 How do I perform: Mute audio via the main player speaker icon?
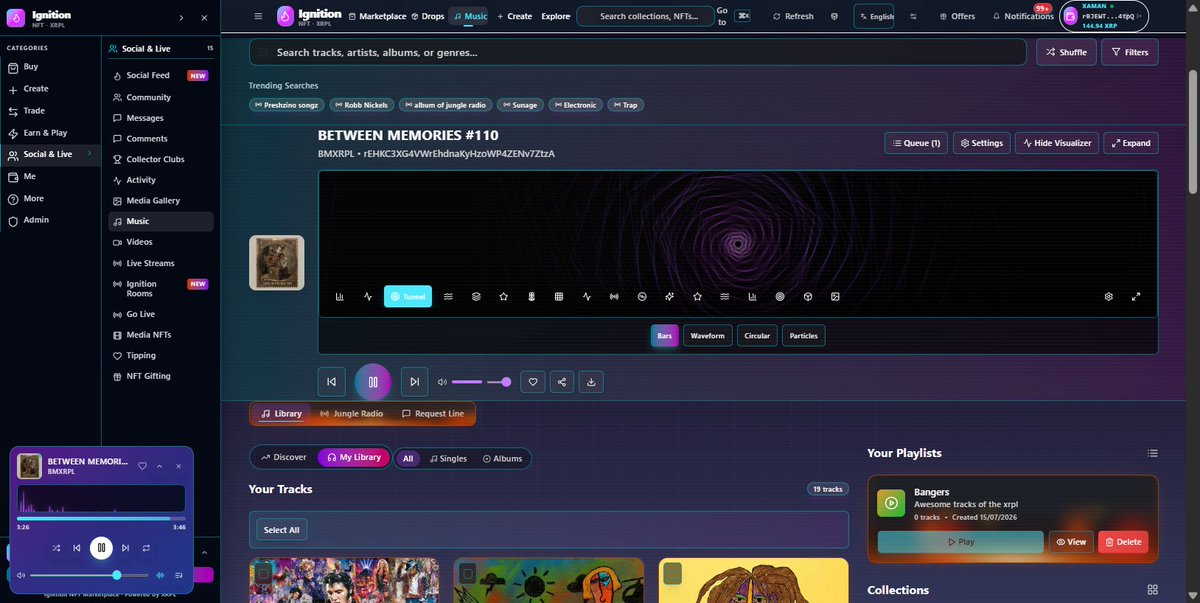point(442,382)
